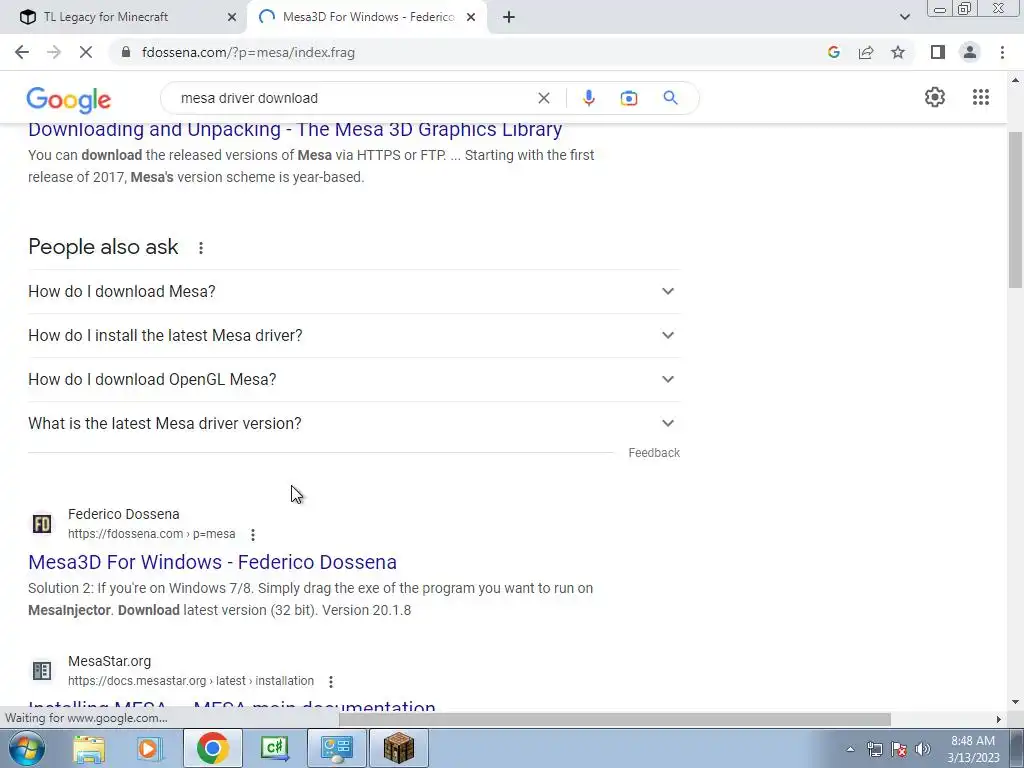
Task: Open the Minecraft launcher taskbar icon
Action: coord(399,748)
